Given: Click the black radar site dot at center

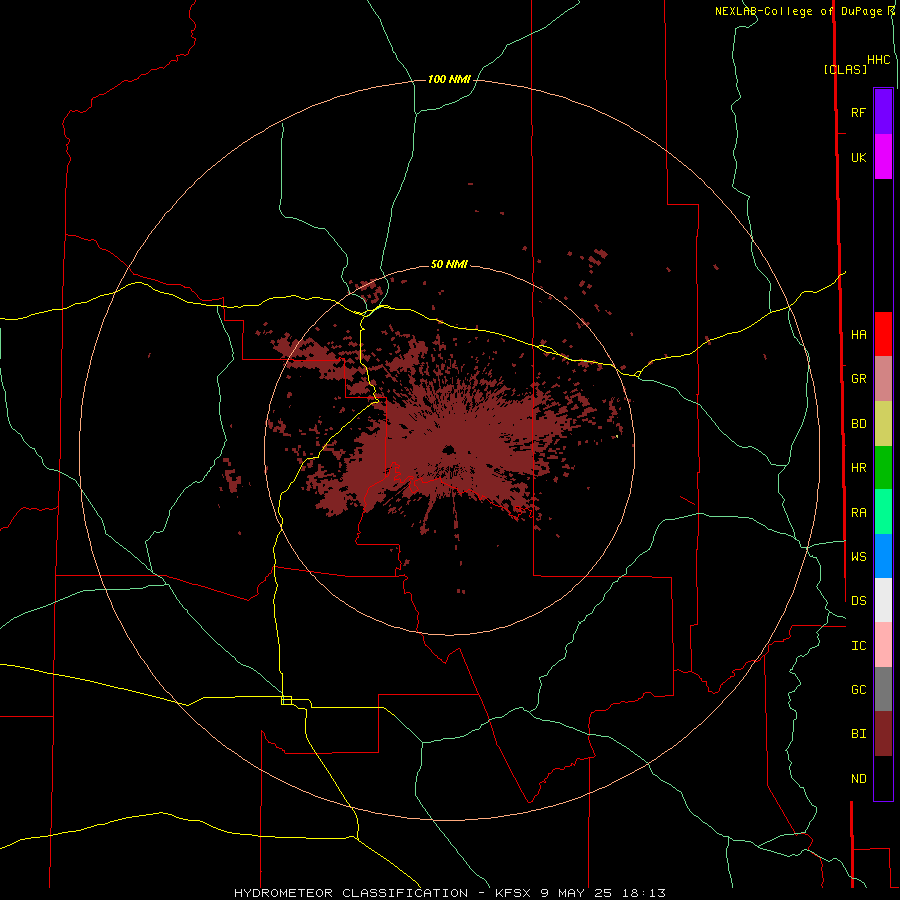Looking at the screenshot, I should tap(448, 449).
